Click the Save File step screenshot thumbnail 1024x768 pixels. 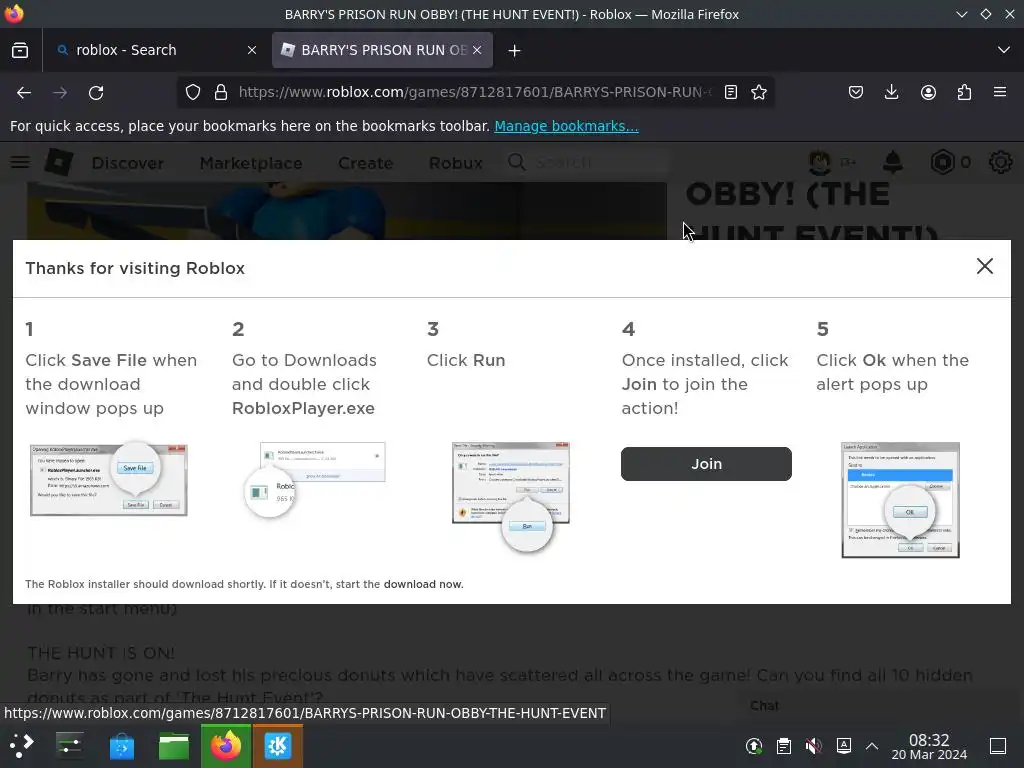109,480
